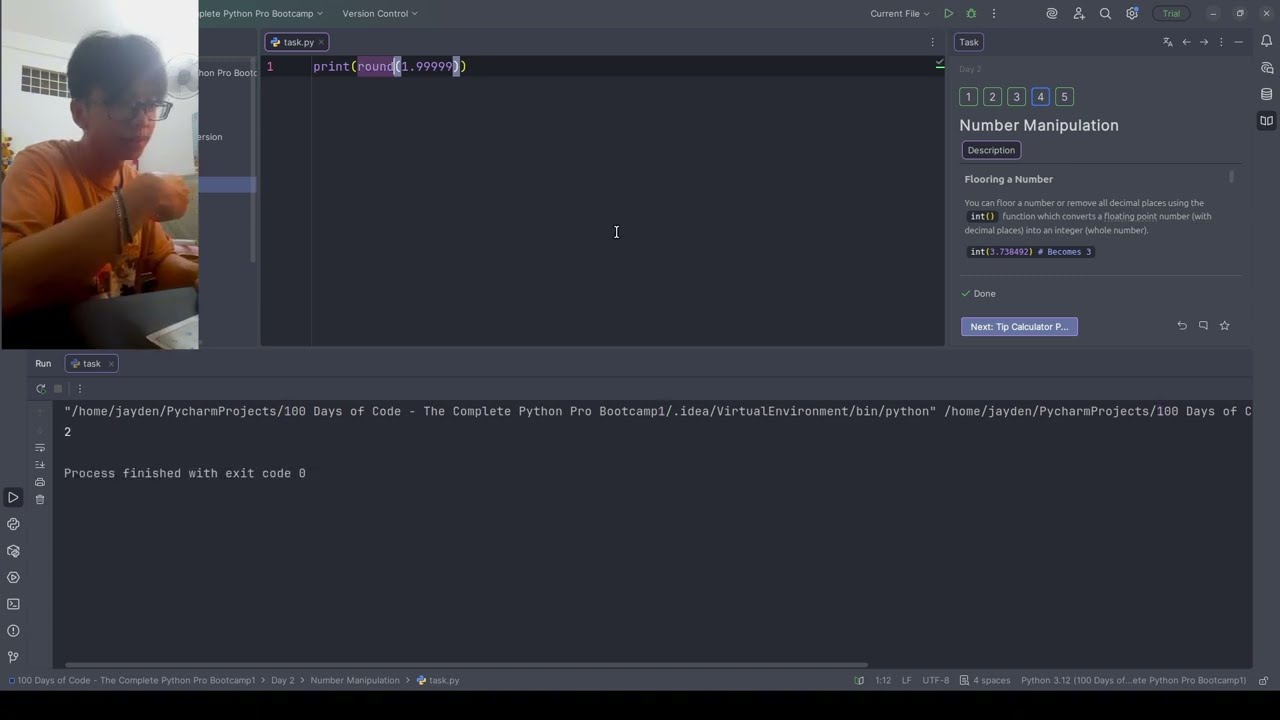Select the Task tool window tab
Image resolution: width=1280 pixels, height=720 pixels.
tap(969, 42)
